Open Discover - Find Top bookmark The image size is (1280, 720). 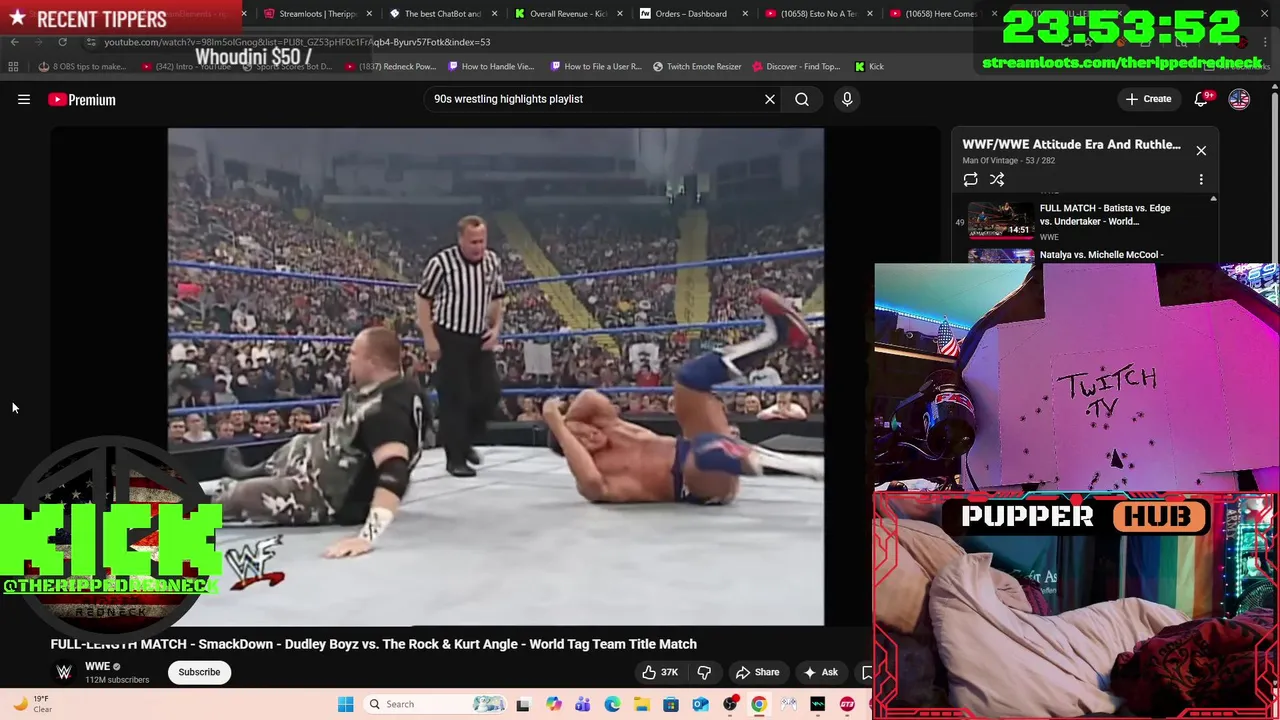(x=796, y=67)
